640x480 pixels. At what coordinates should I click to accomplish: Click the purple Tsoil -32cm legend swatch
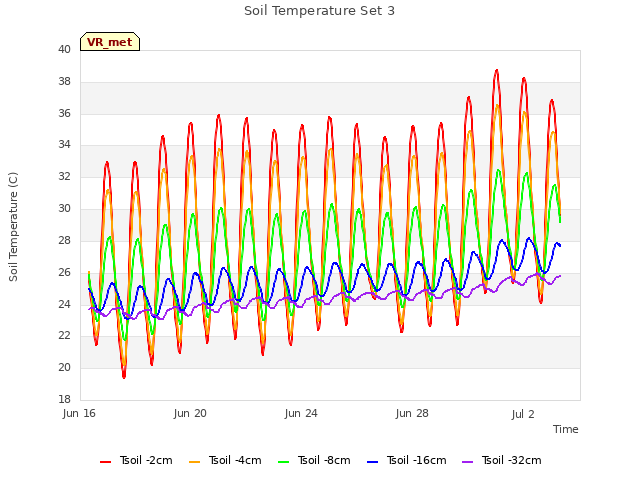(467, 462)
